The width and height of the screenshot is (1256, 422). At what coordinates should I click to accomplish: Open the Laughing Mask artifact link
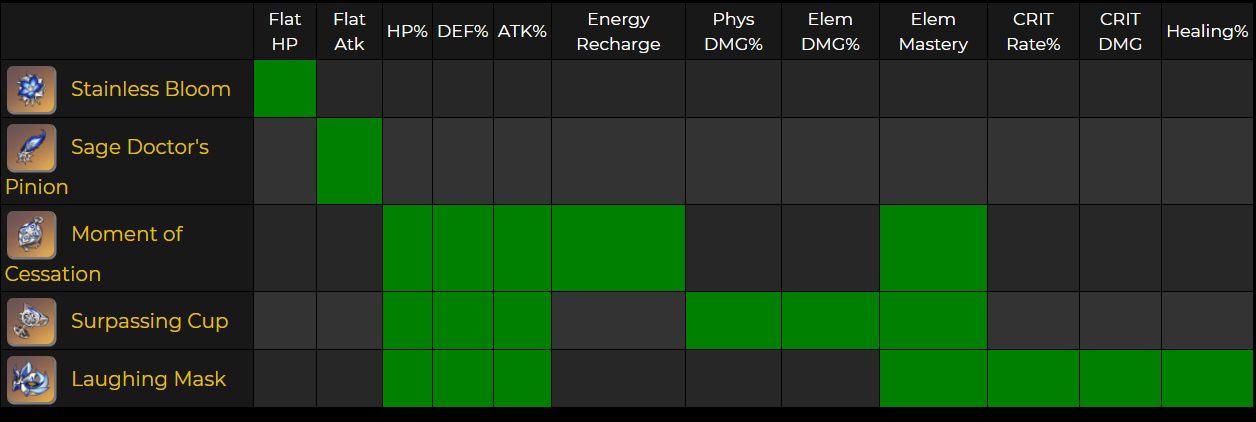click(148, 379)
